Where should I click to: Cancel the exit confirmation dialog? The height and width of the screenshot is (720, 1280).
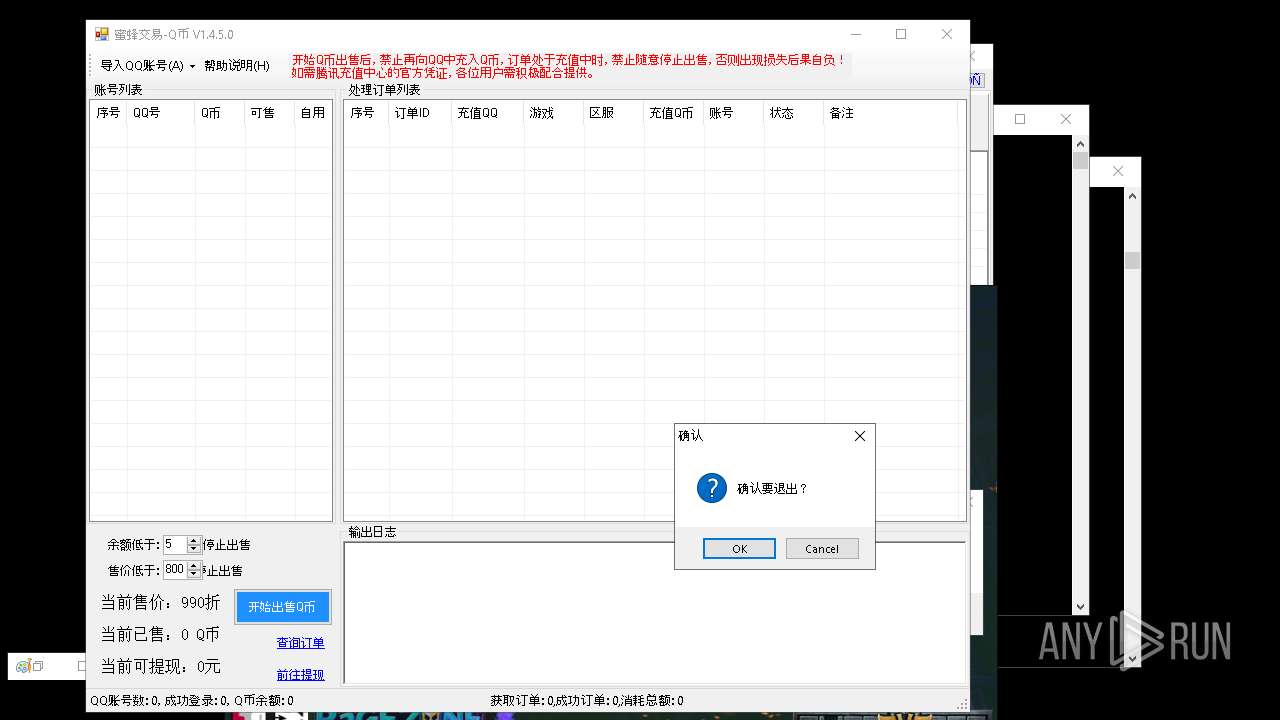(822, 548)
